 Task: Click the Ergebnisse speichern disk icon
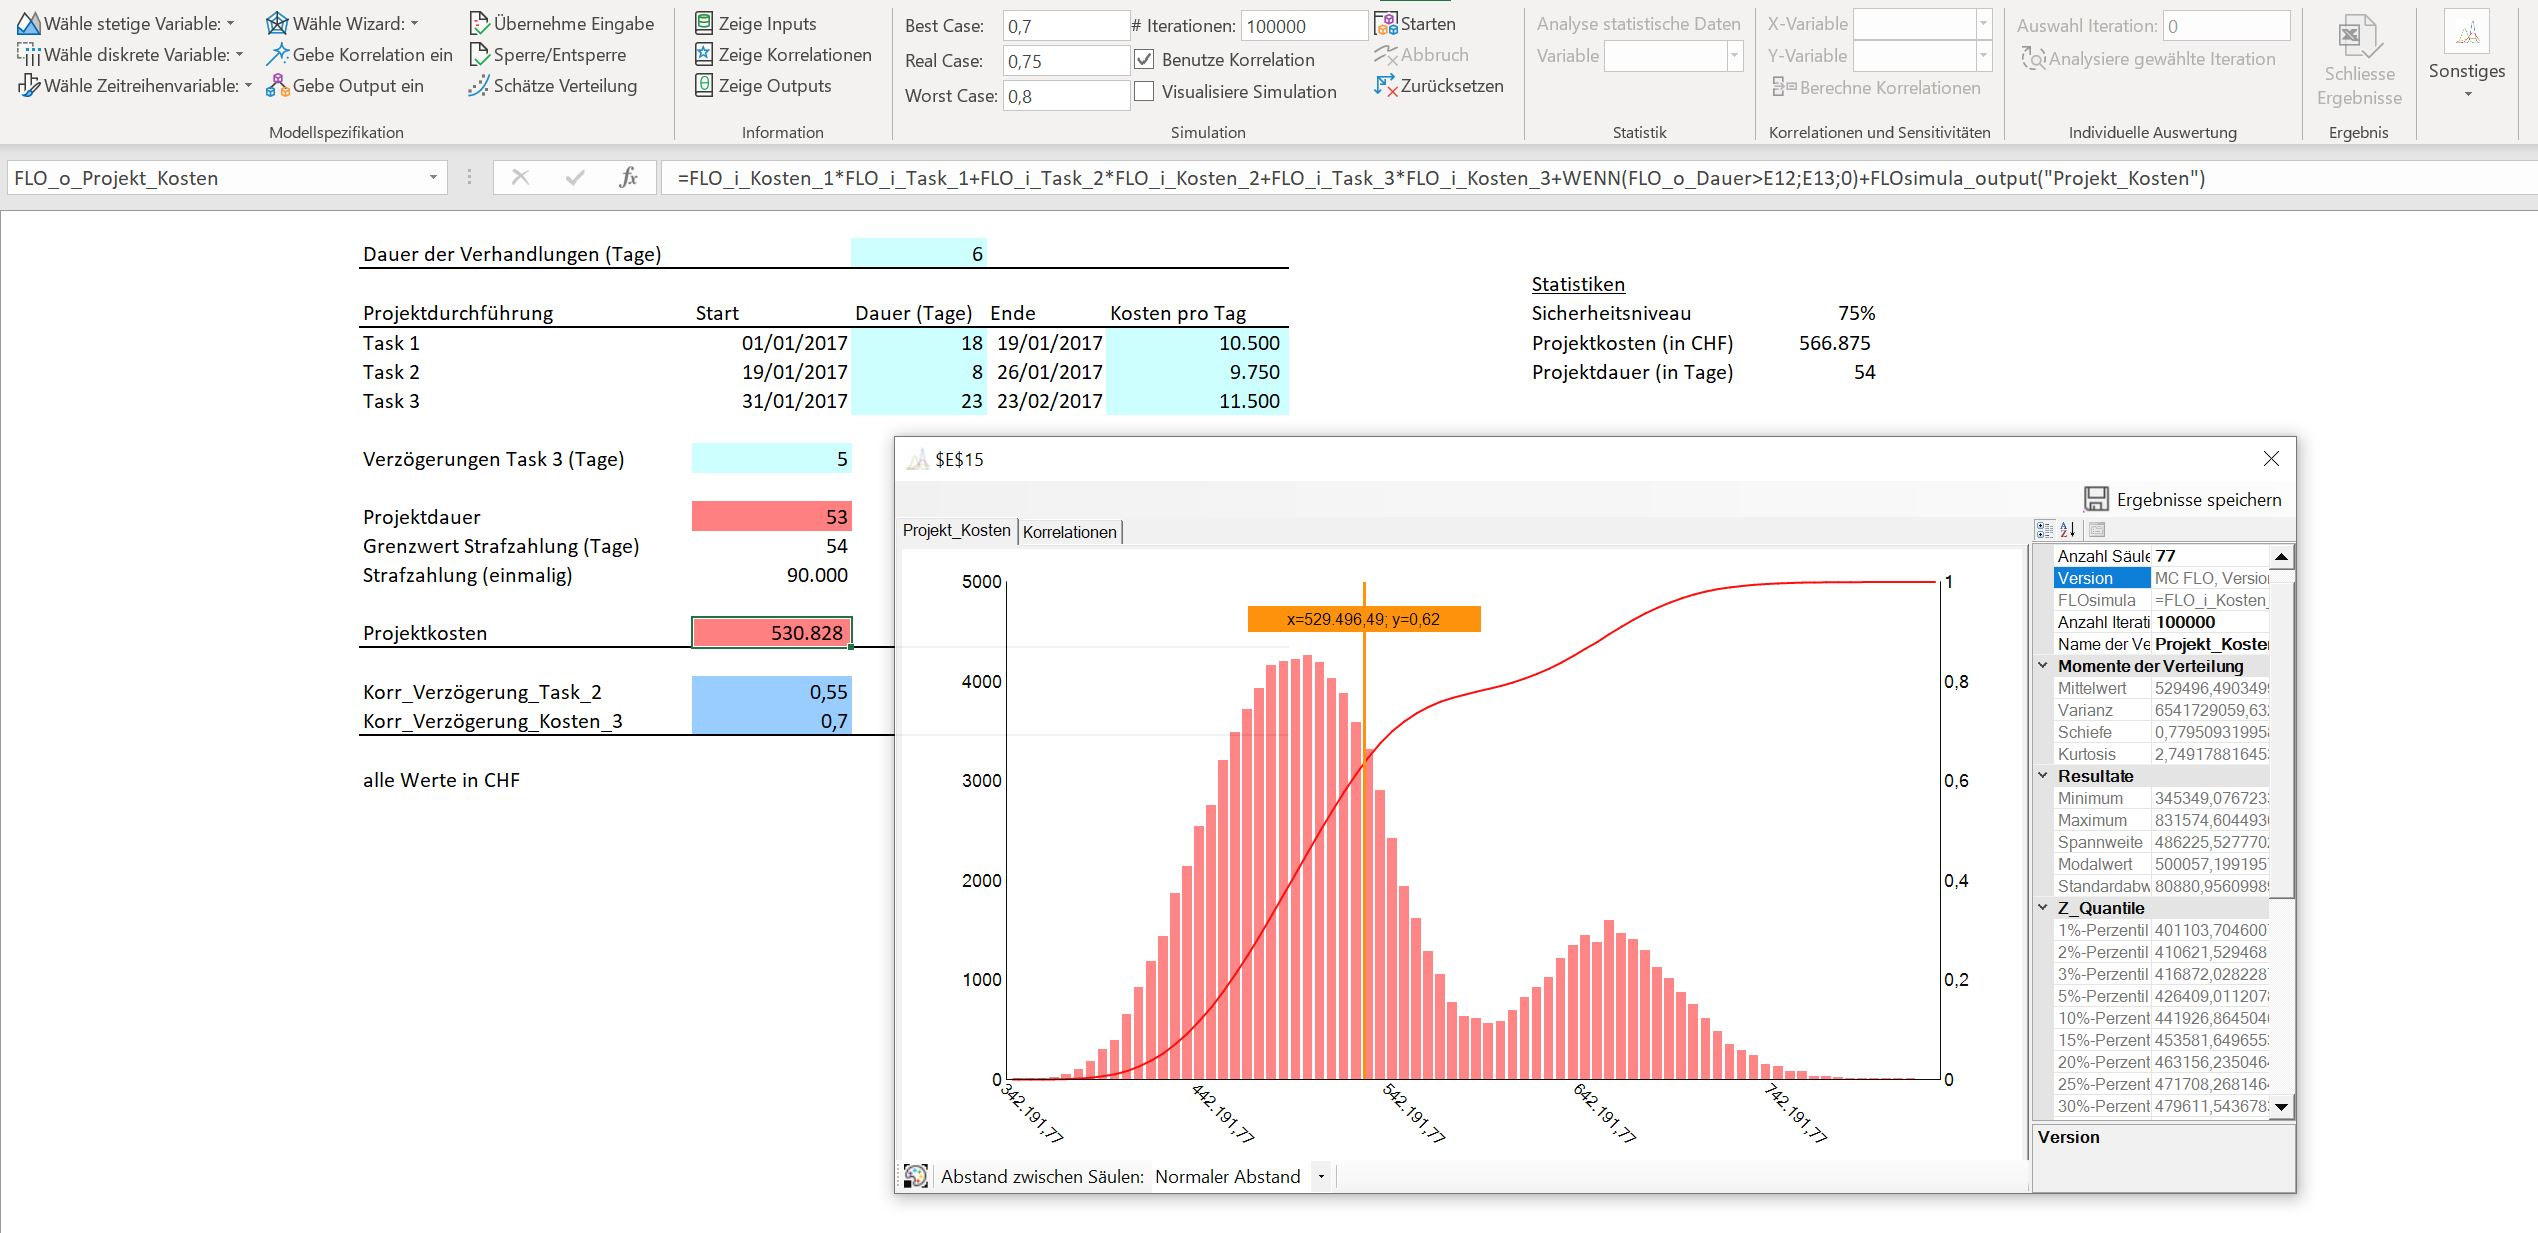pos(2096,499)
